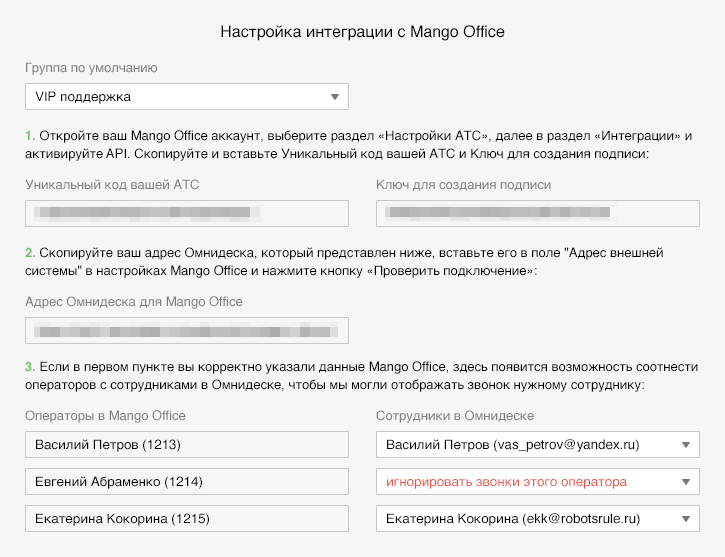725x557 pixels.
Task: Select the 'Адрес Омнидеска для Mango Office' field
Action: coord(187,331)
